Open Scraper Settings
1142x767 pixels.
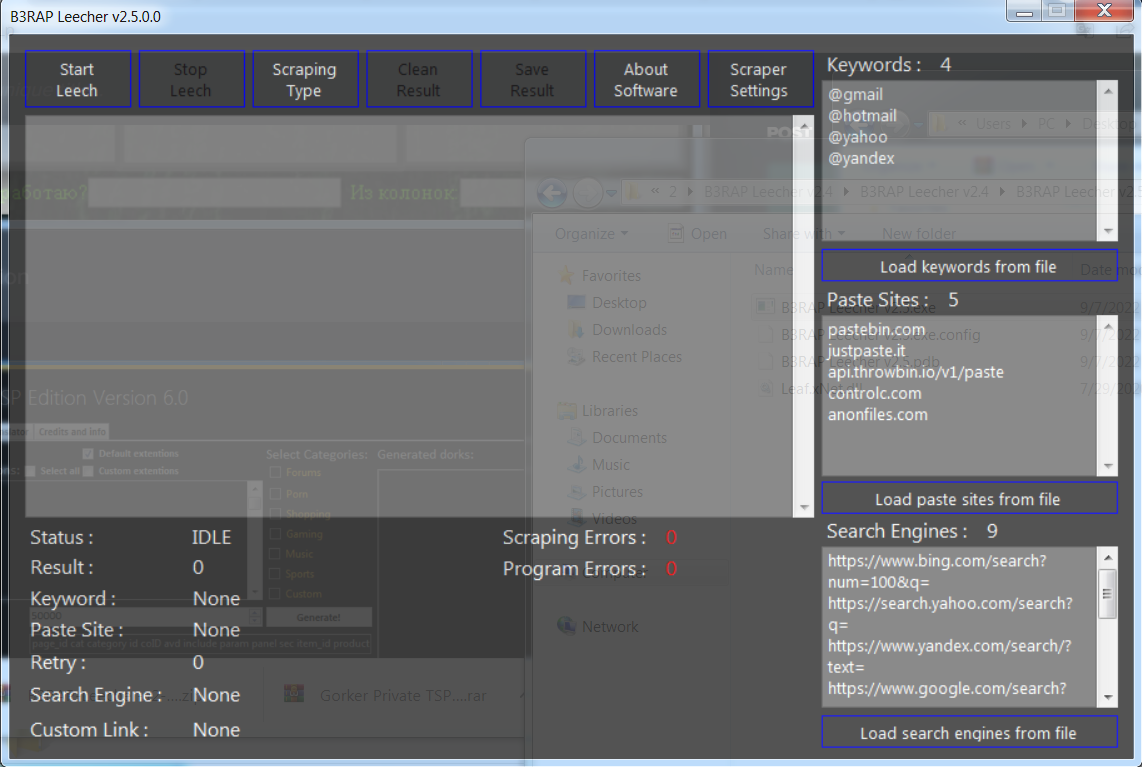[x=760, y=79]
